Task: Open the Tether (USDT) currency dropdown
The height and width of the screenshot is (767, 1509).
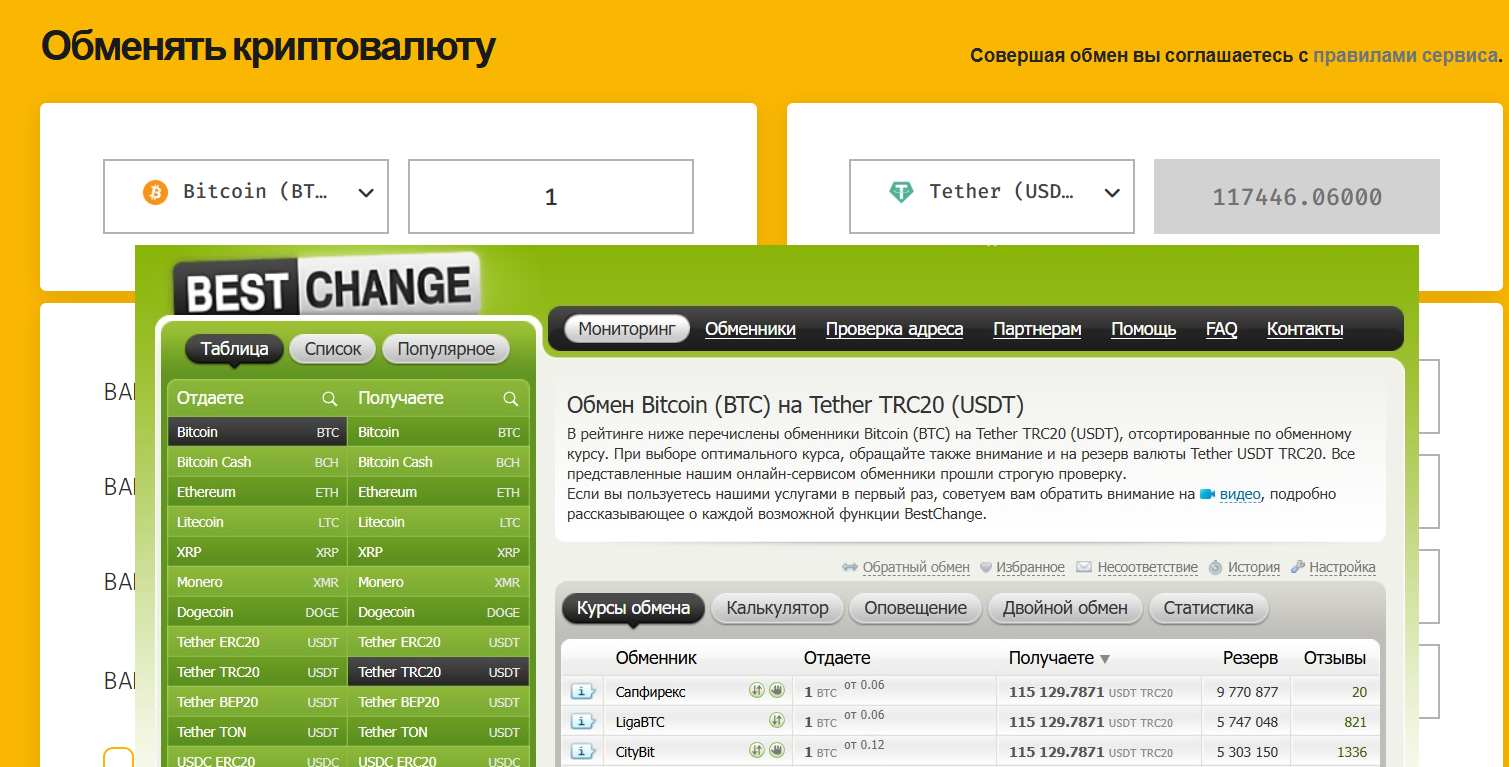Action: pos(992,196)
